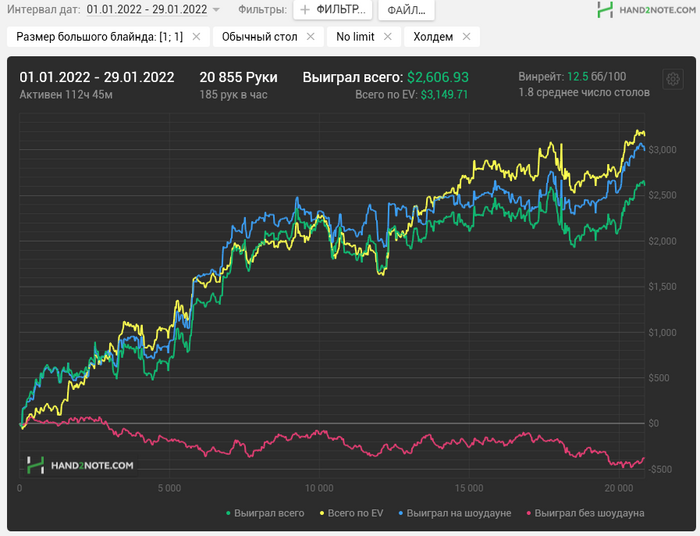The height and width of the screenshot is (536, 700).
Task: Click the 185 рук в час text
Action: click(x=233, y=95)
